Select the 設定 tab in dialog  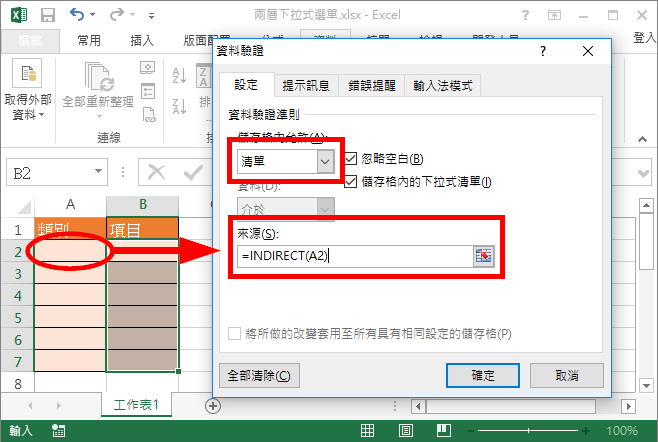pyautogui.click(x=246, y=85)
